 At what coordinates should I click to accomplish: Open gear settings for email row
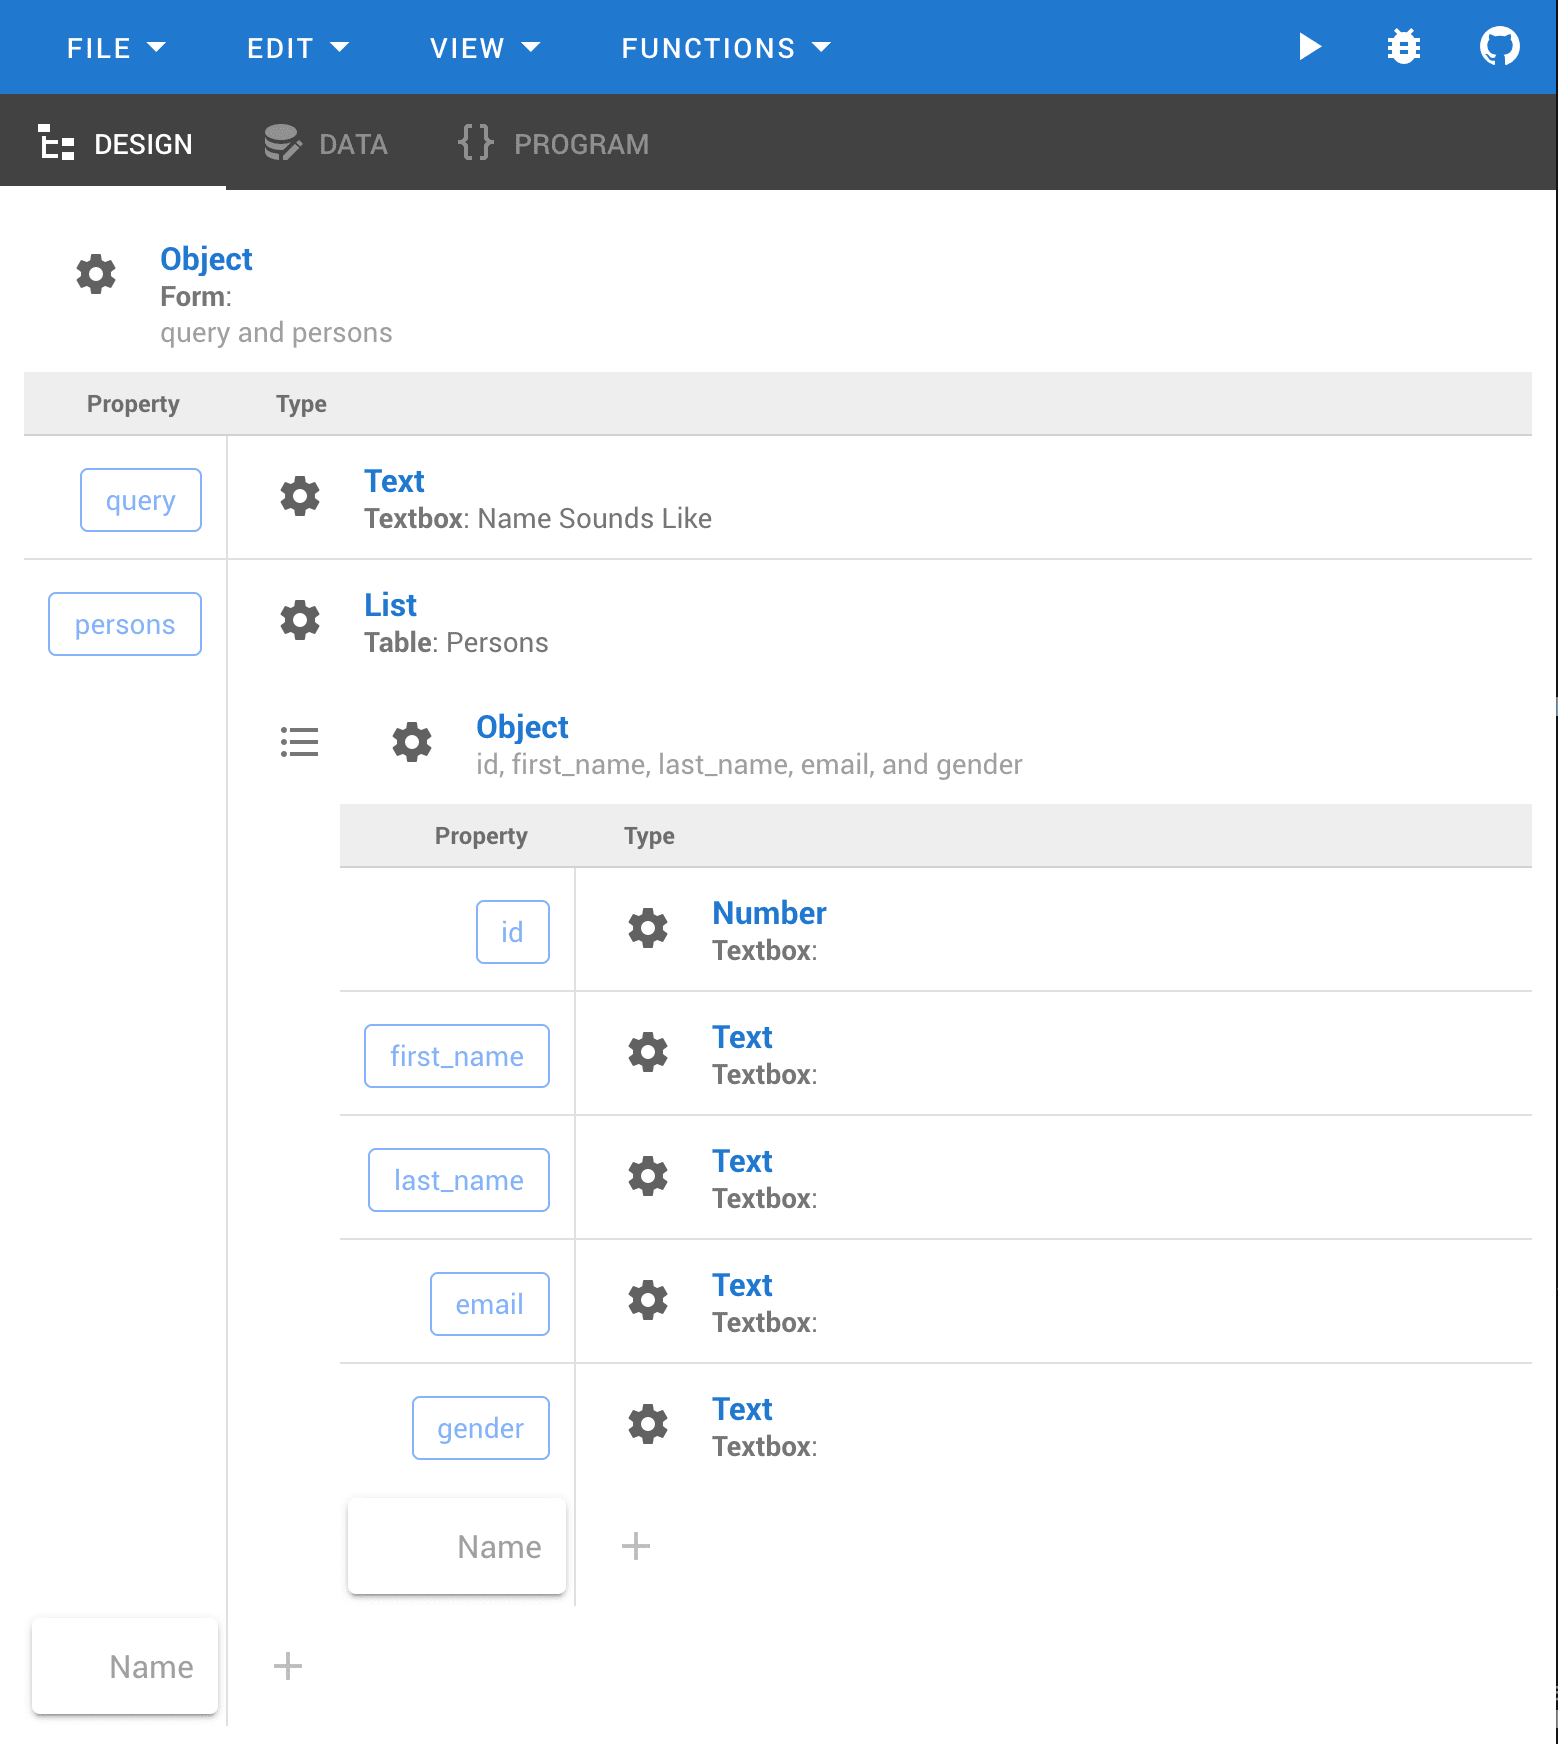[648, 1300]
